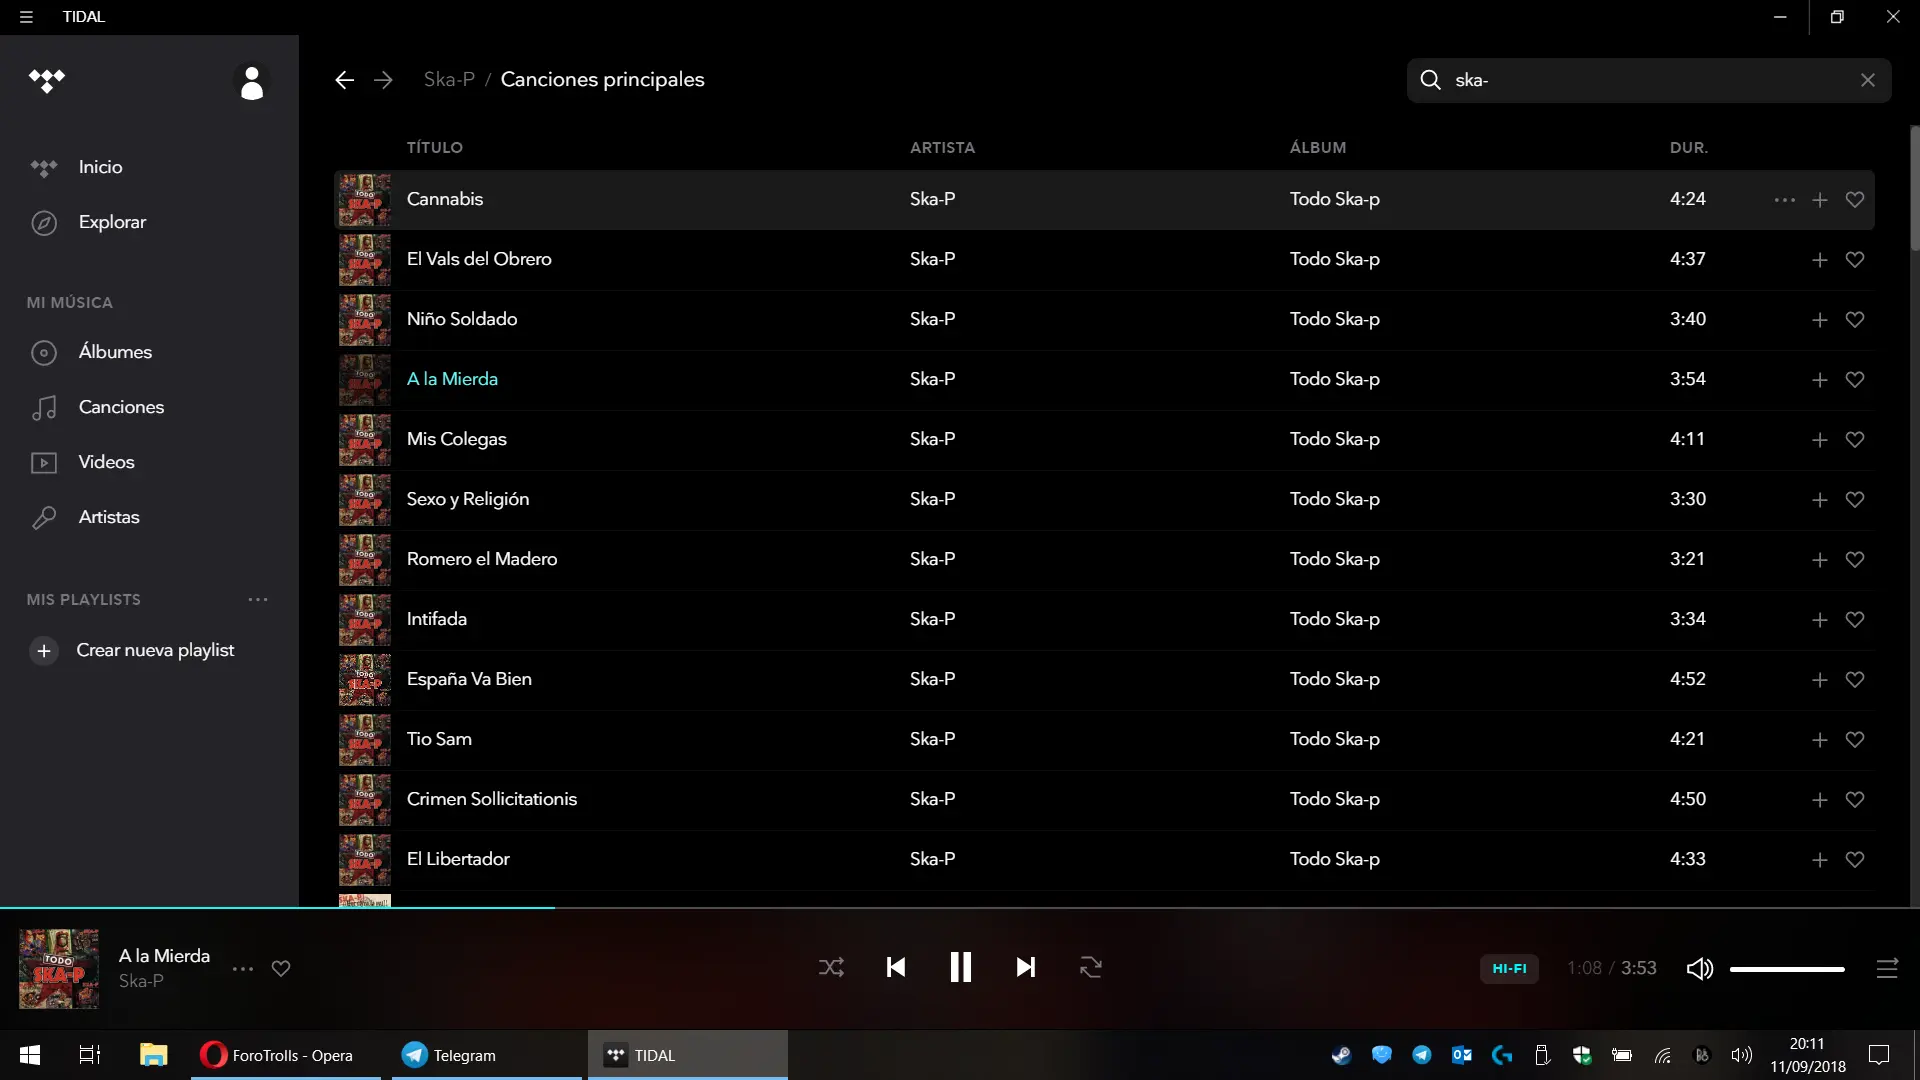Skip to next track
Image resolution: width=1920 pixels, height=1080 pixels.
(x=1026, y=967)
